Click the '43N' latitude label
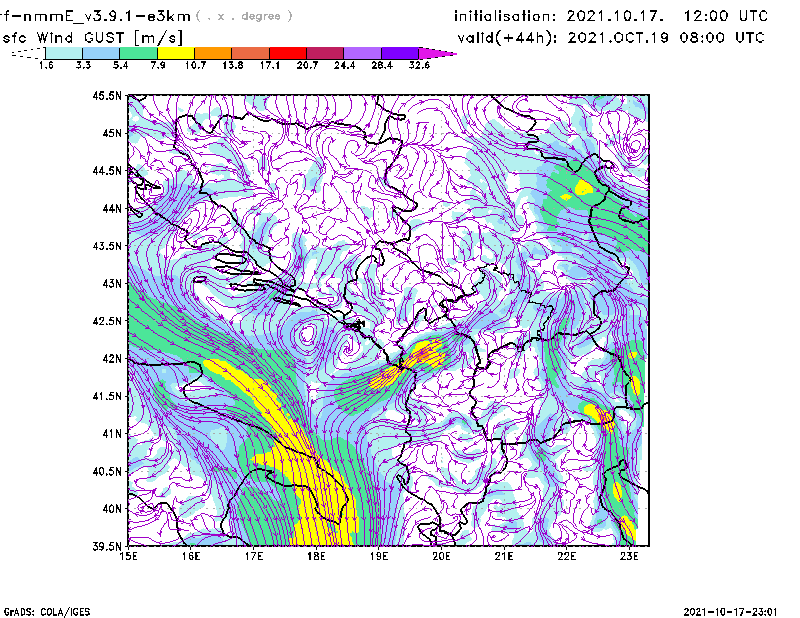 point(112,283)
